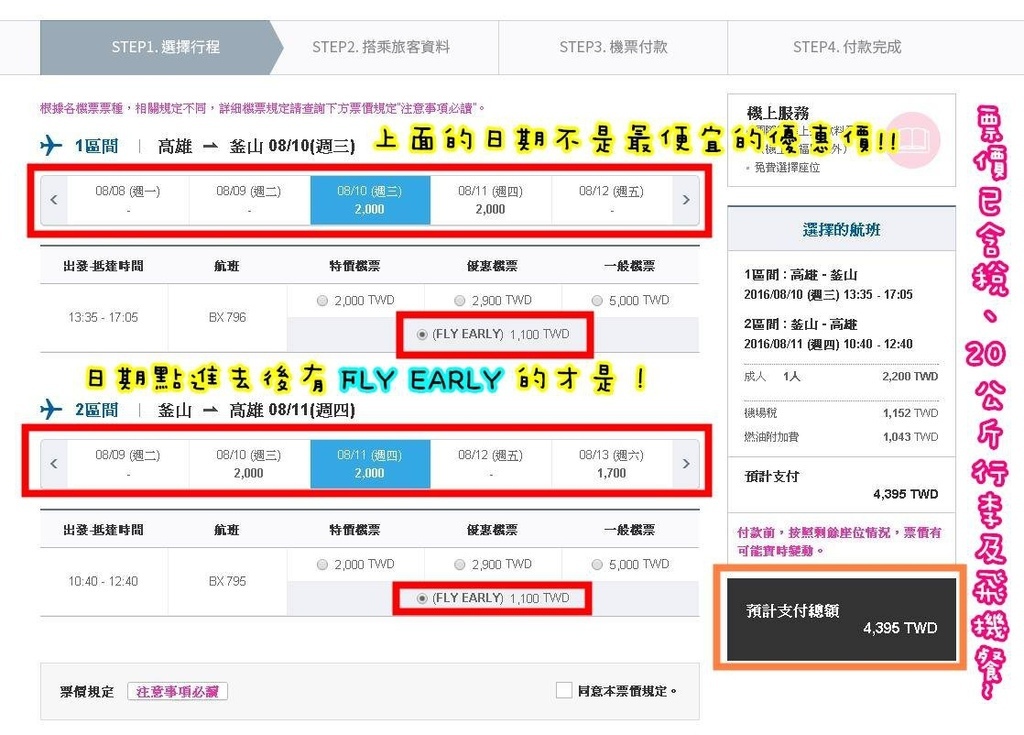
Task: Click the flight number BX 795
Action: click(227, 581)
